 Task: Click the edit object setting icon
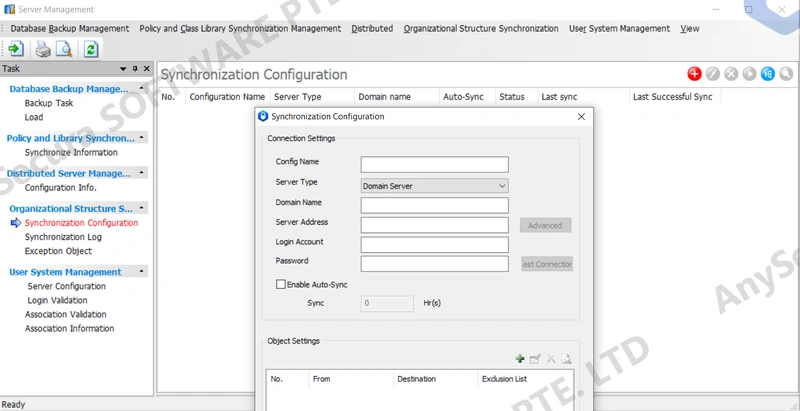[x=535, y=359]
